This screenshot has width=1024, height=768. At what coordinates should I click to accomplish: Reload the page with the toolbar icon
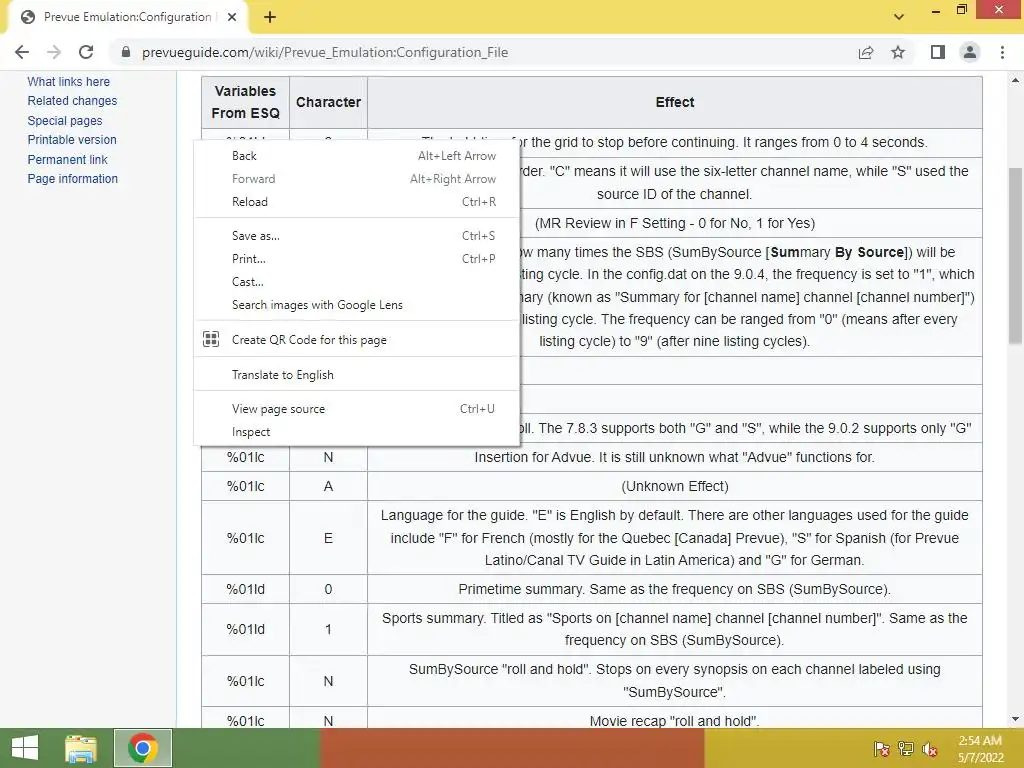pyautogui.click(x=86, y=52)
